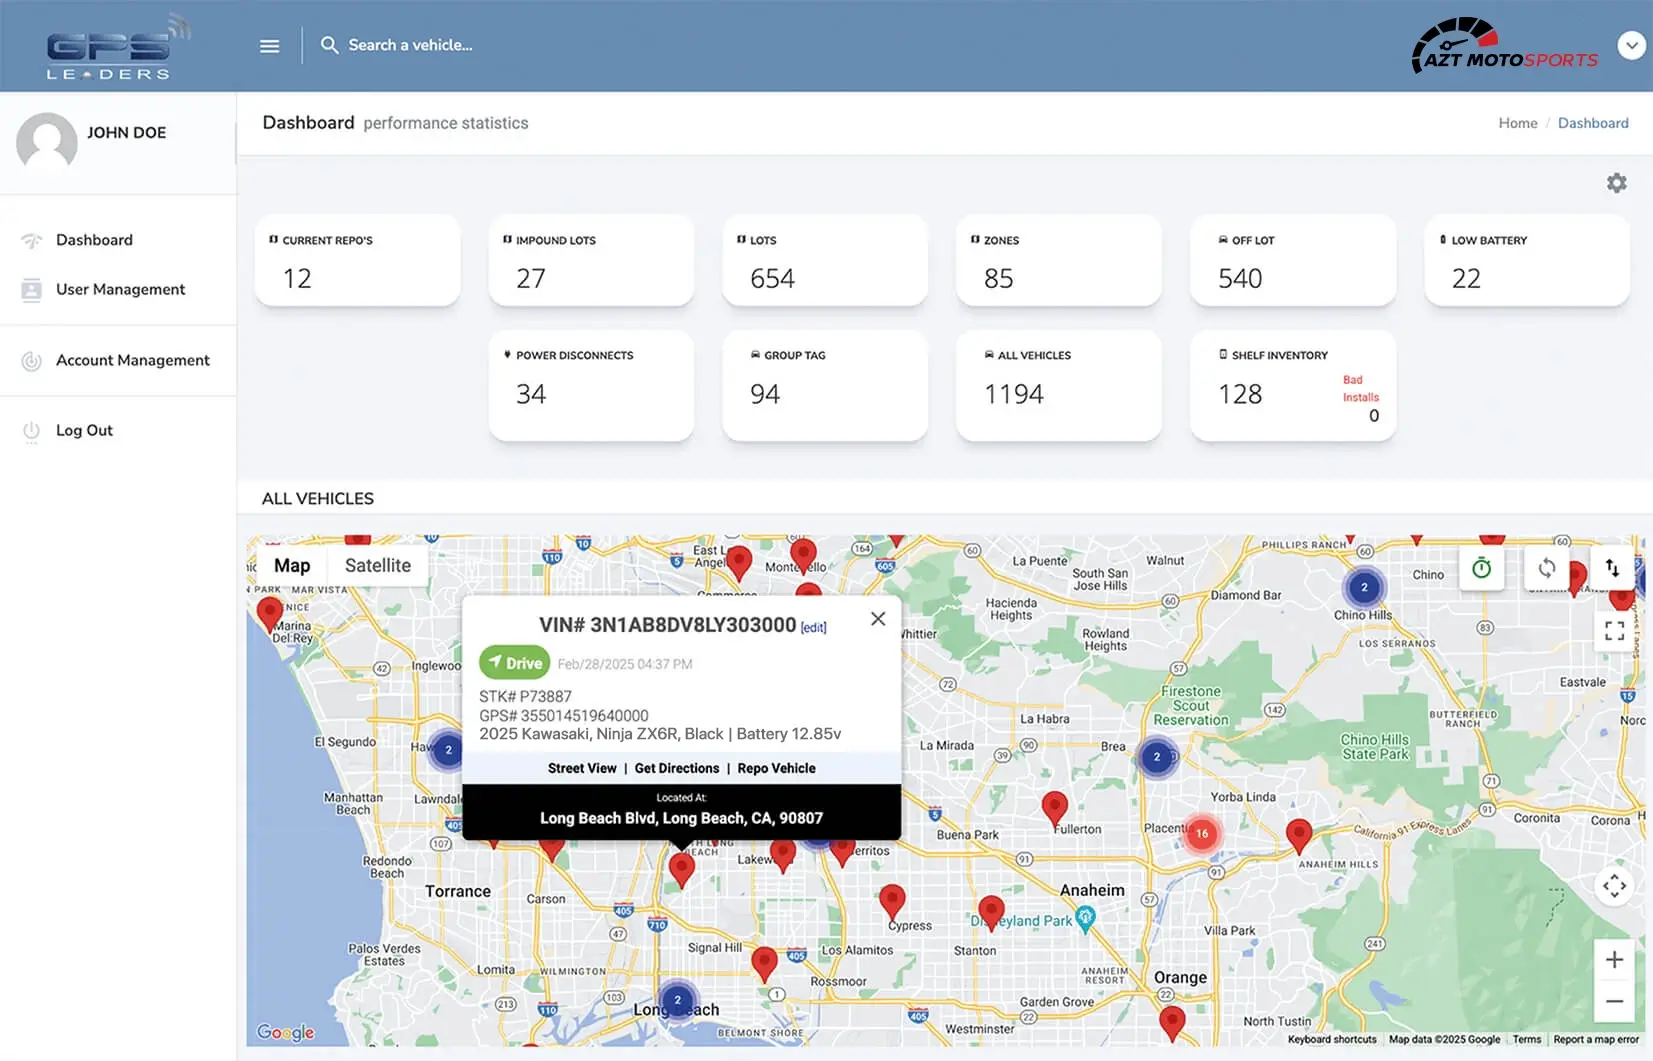Click the map pan control icon
The width and height of the screenshot is (1653, 1061).
click(1614, 886)
